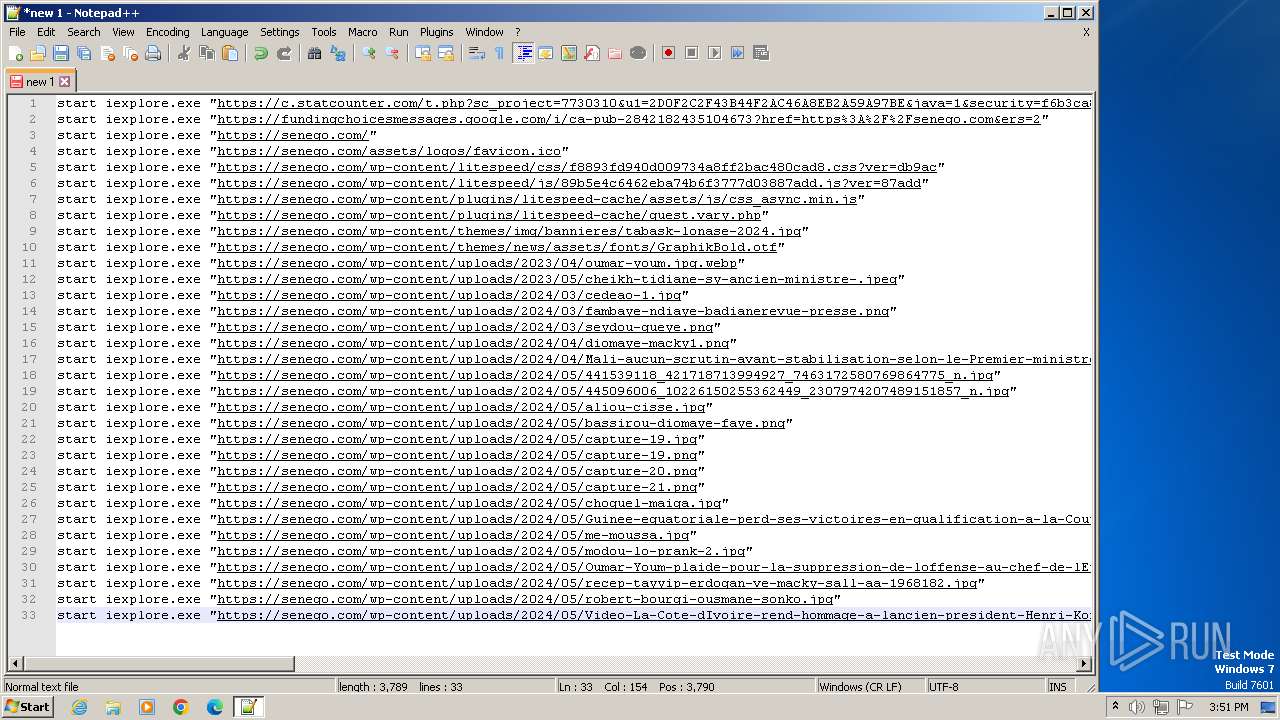Click the menu bar X to close document
The image size is (1280, 720).
(x=1086, y=32)
